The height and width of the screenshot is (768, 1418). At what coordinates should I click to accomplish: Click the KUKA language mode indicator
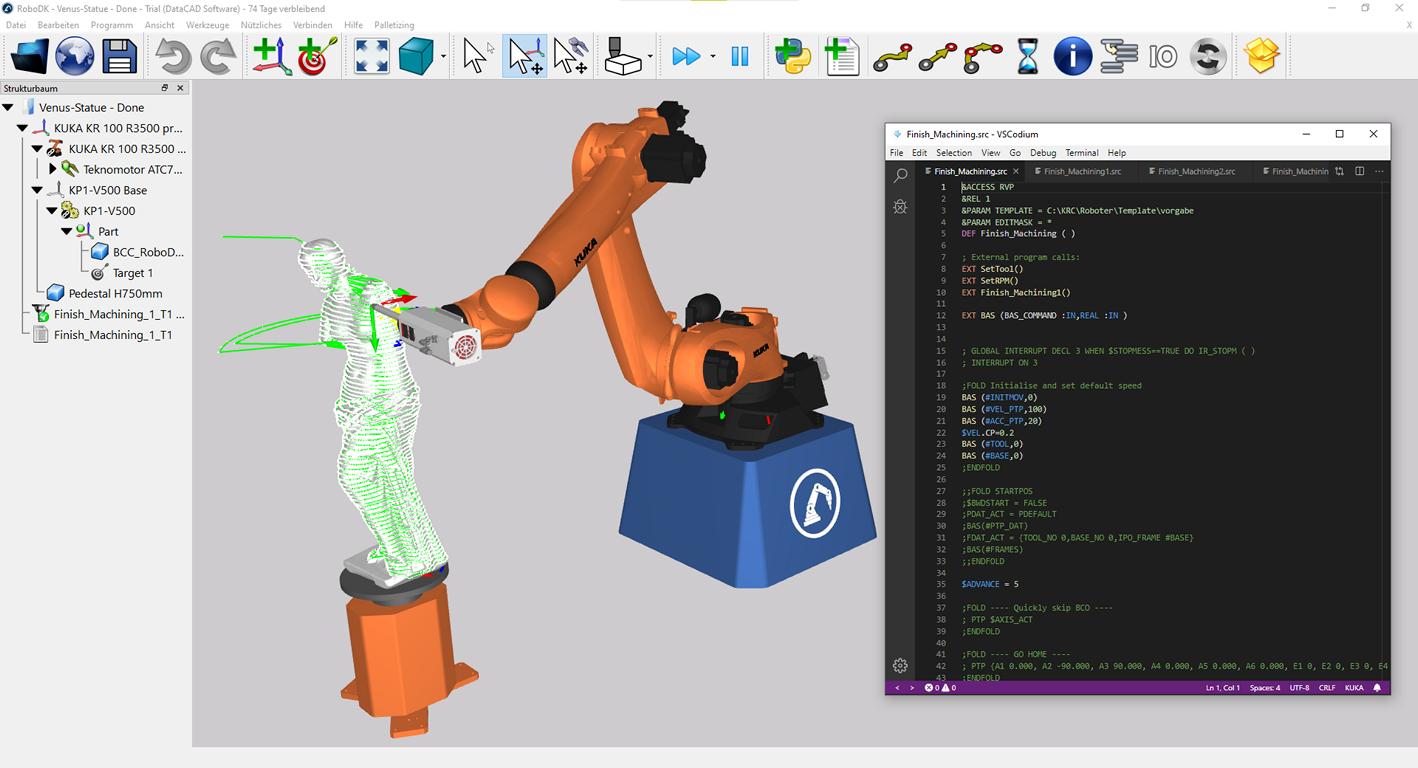pyautogui.click(x=1354, y=688)
